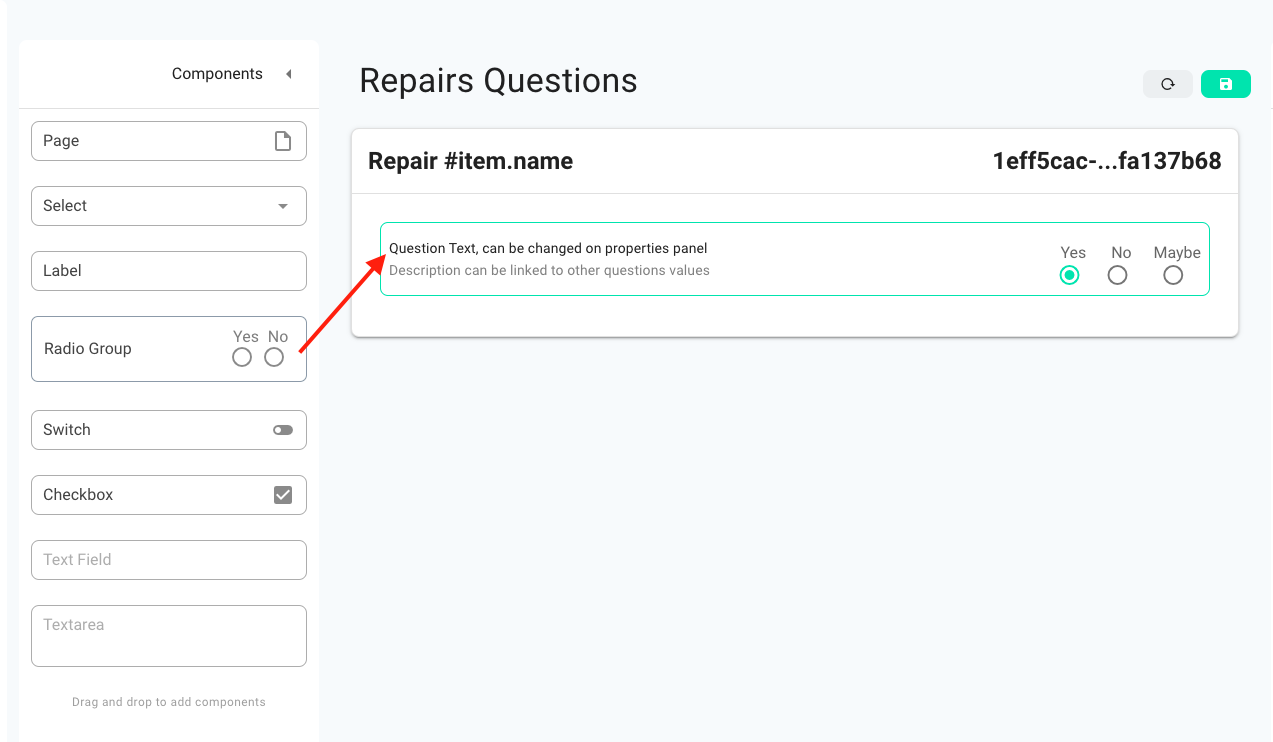This screenshot has height=742, width=1273.
Task: Collapse the Components panel with arrow
Action: [x=288, y=74]
